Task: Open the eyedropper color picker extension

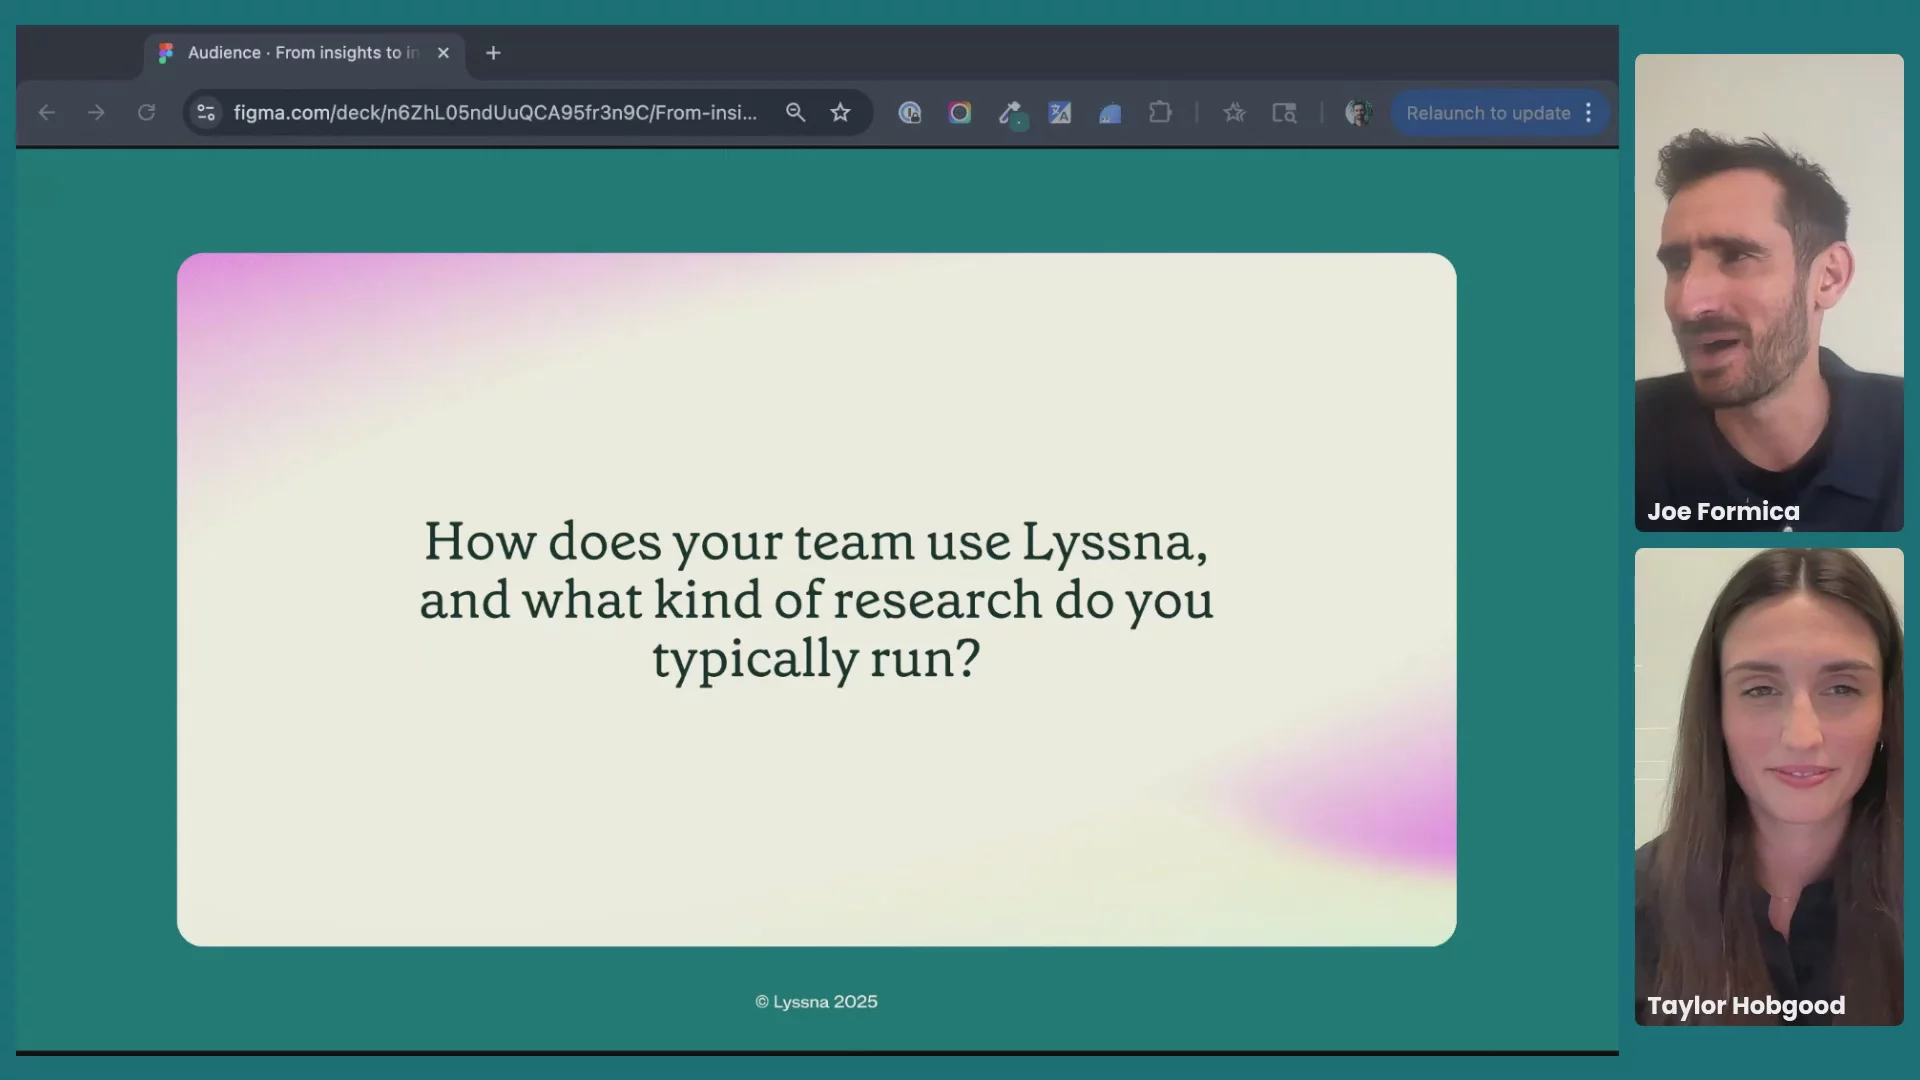Action: pyautogui.click(x=1012, y=114)
